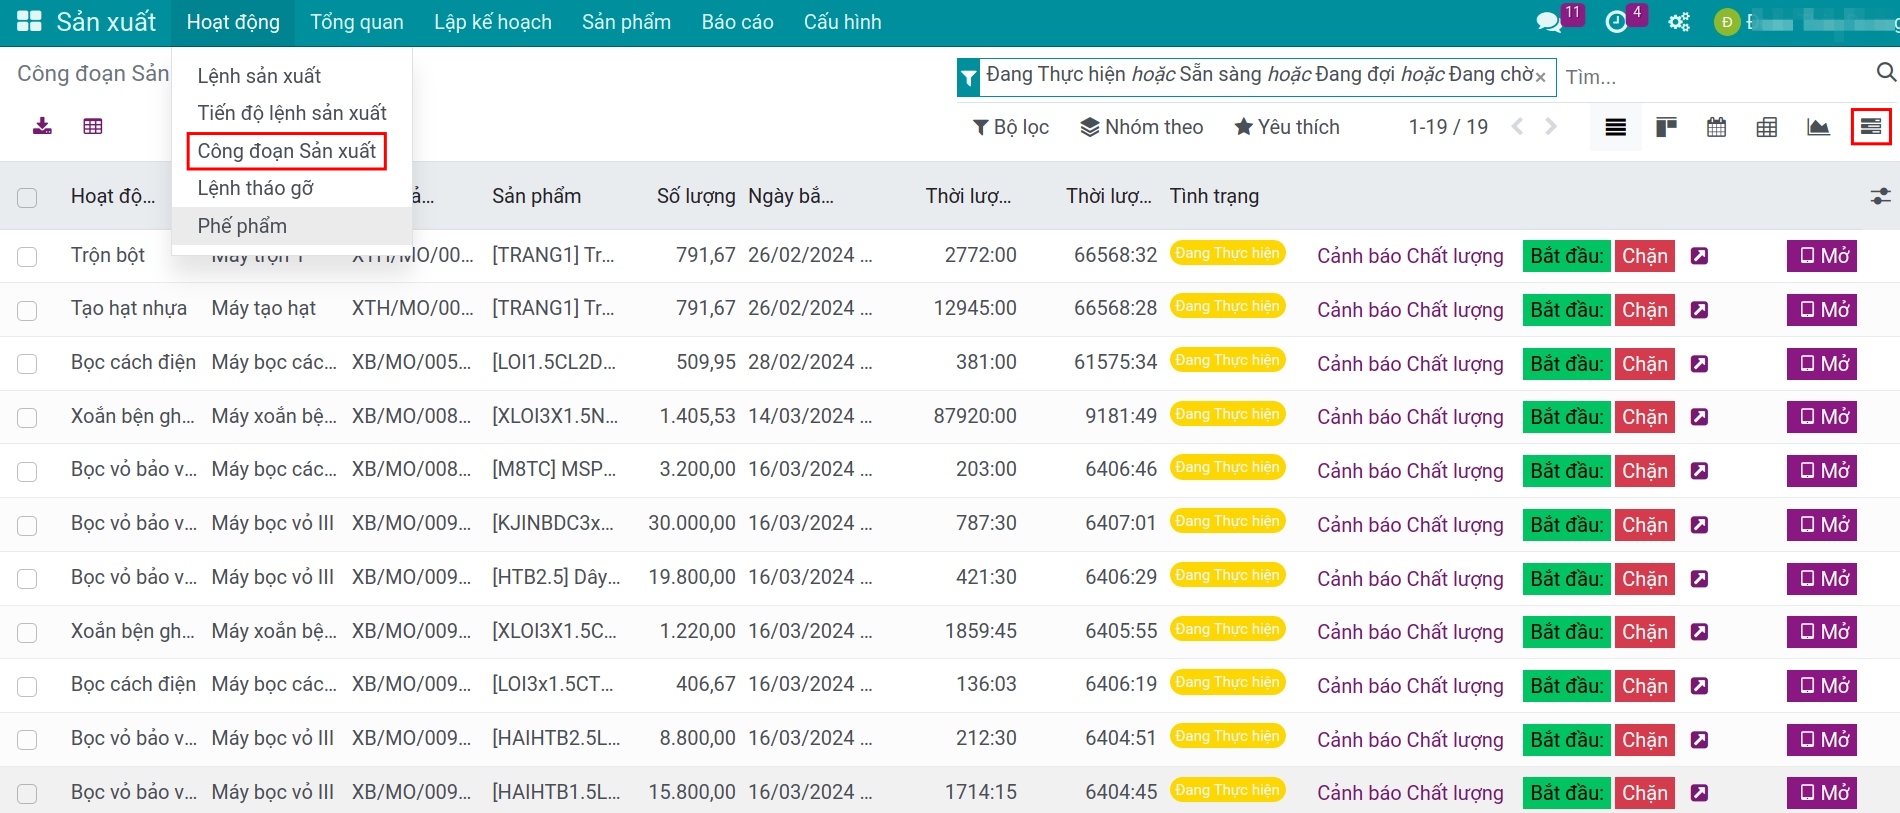Check the Tạo hạt nhựa row checkbox
The image size is (1900, 813).
pyautogui.click(x=27, y=310)
